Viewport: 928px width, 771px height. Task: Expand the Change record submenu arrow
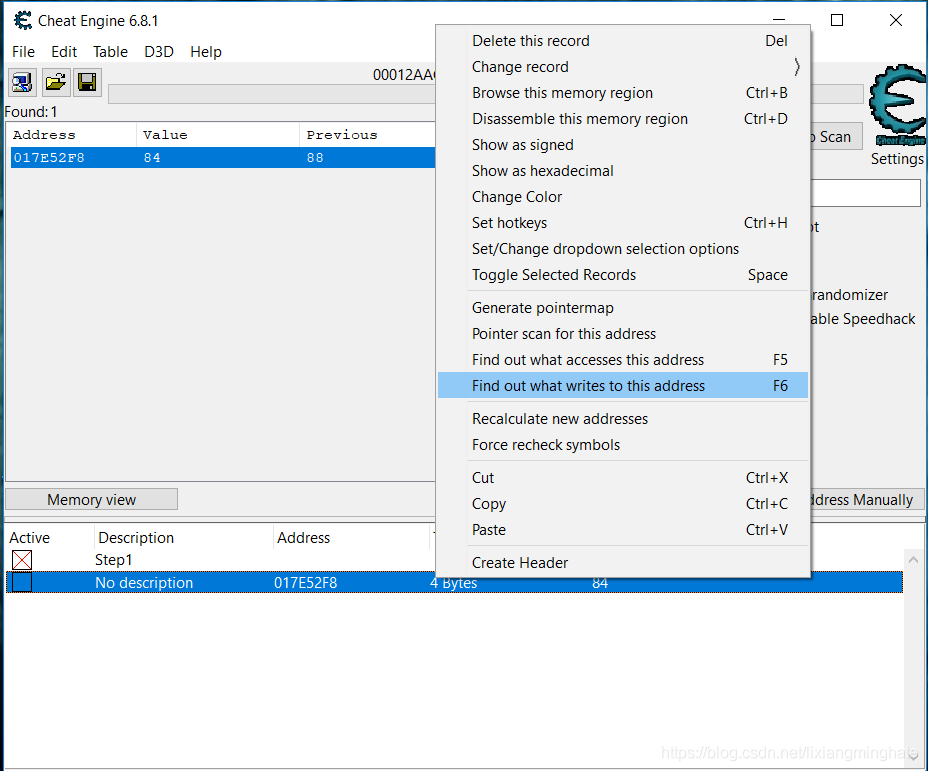(797, 67)
